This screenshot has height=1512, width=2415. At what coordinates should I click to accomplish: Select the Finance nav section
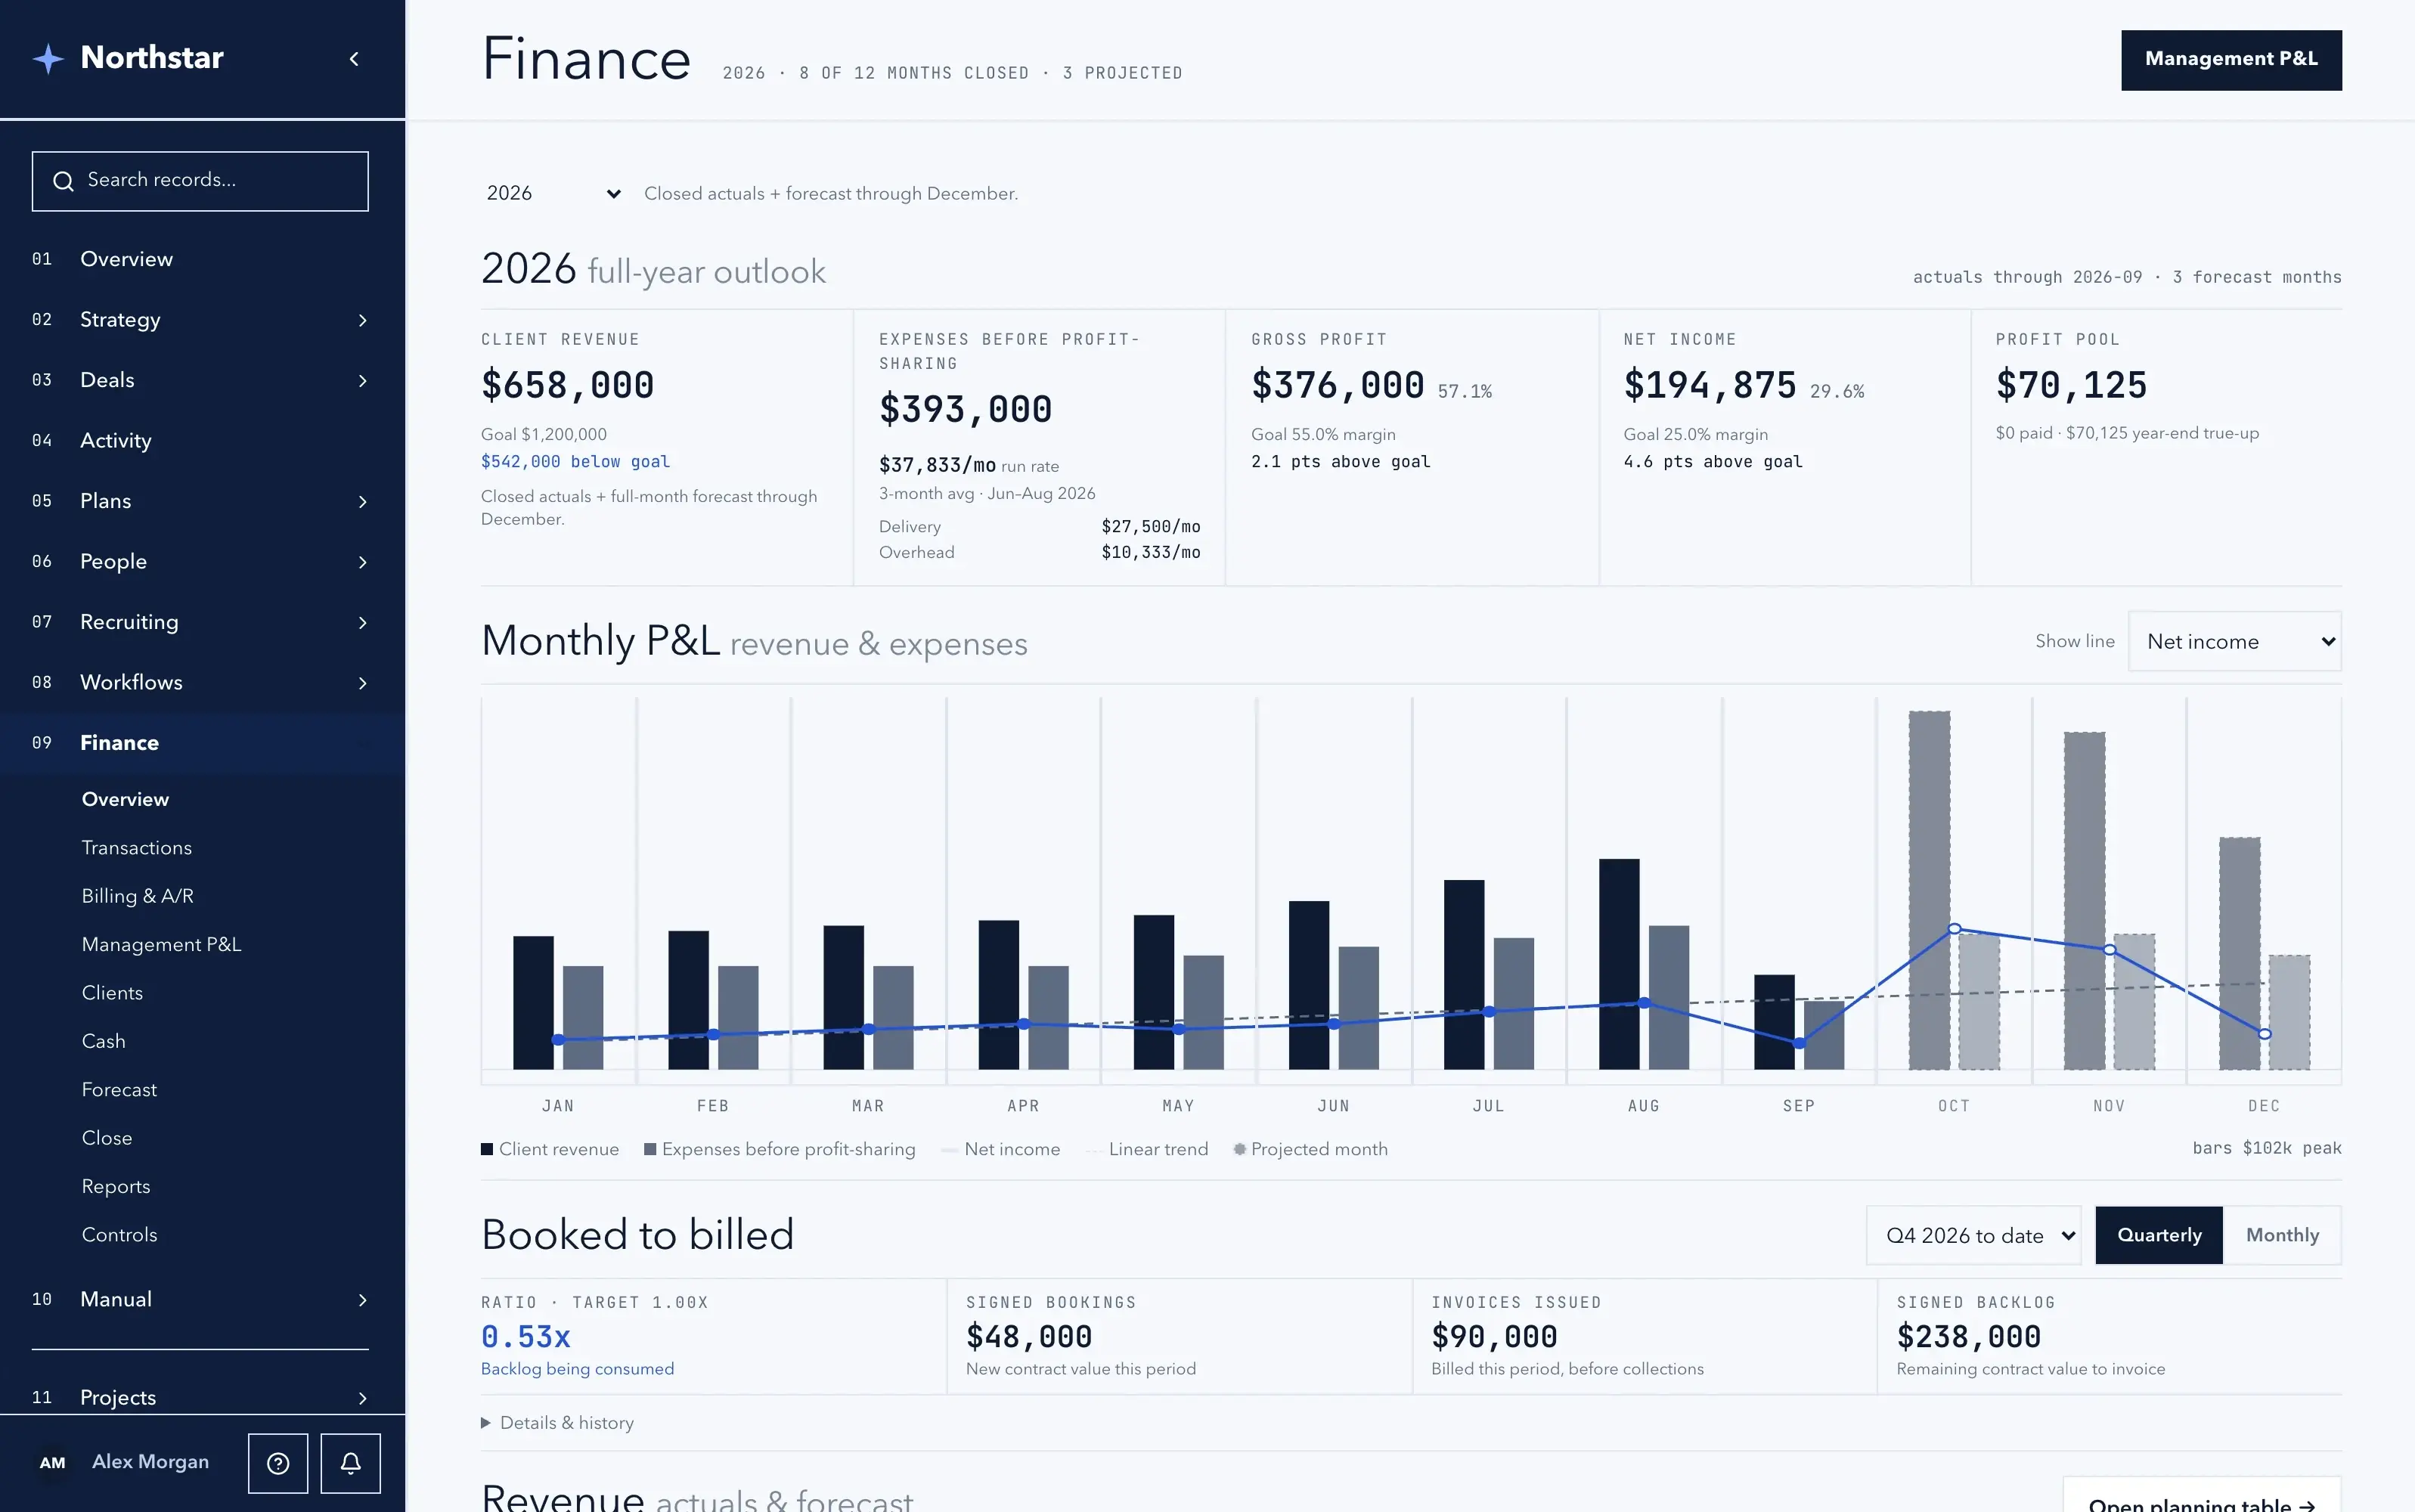[200, 743]
